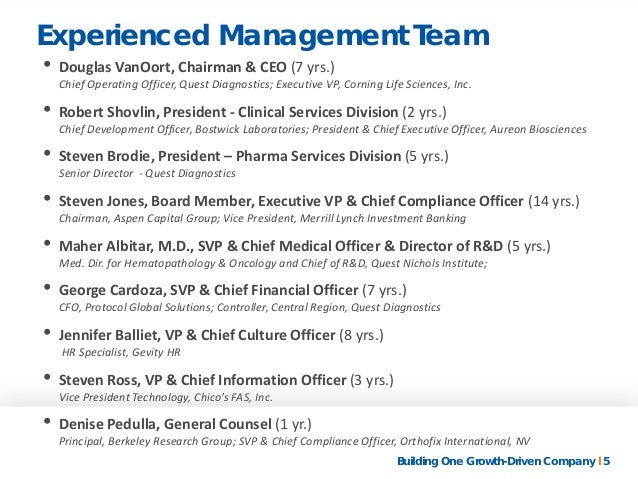
Task: Click the Bostwick Laboratories background description
Action: click(323, 129)
